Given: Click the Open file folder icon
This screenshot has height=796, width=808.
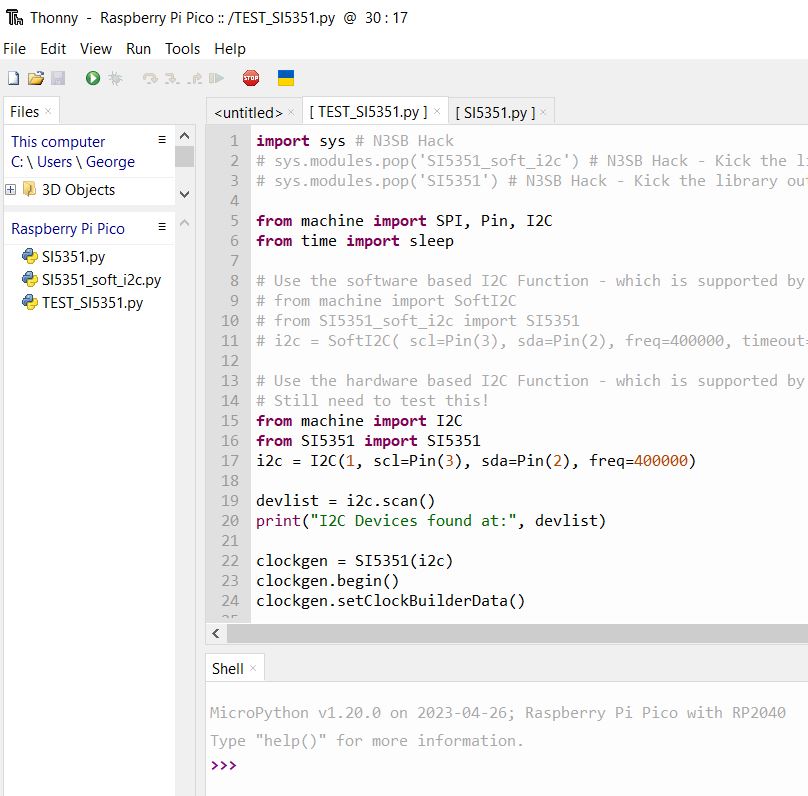Looking at the screenshot, I should pos(35,78).
